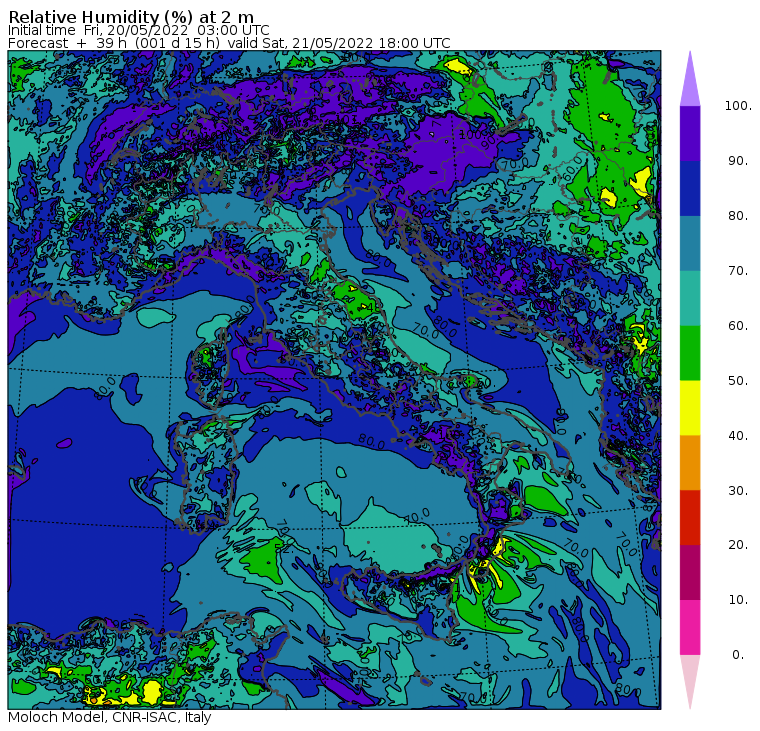Click the '60.' colorbar label
This screenshot has height=731, width=760.
pyautogui.click(x=738, y=326)
